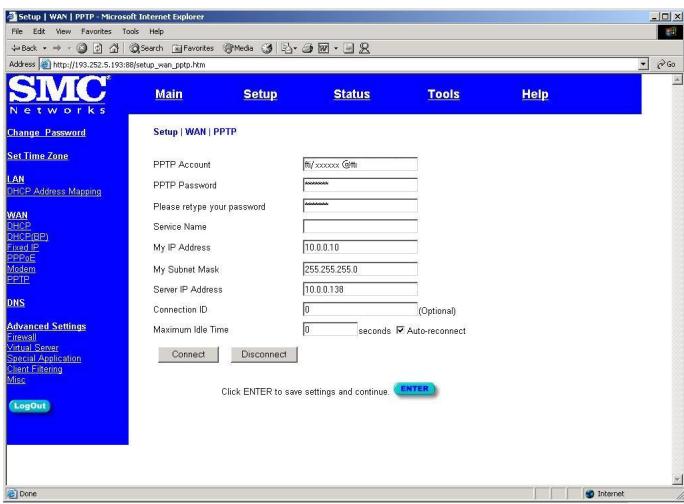Open the Client Filtering link

[34, 369]
